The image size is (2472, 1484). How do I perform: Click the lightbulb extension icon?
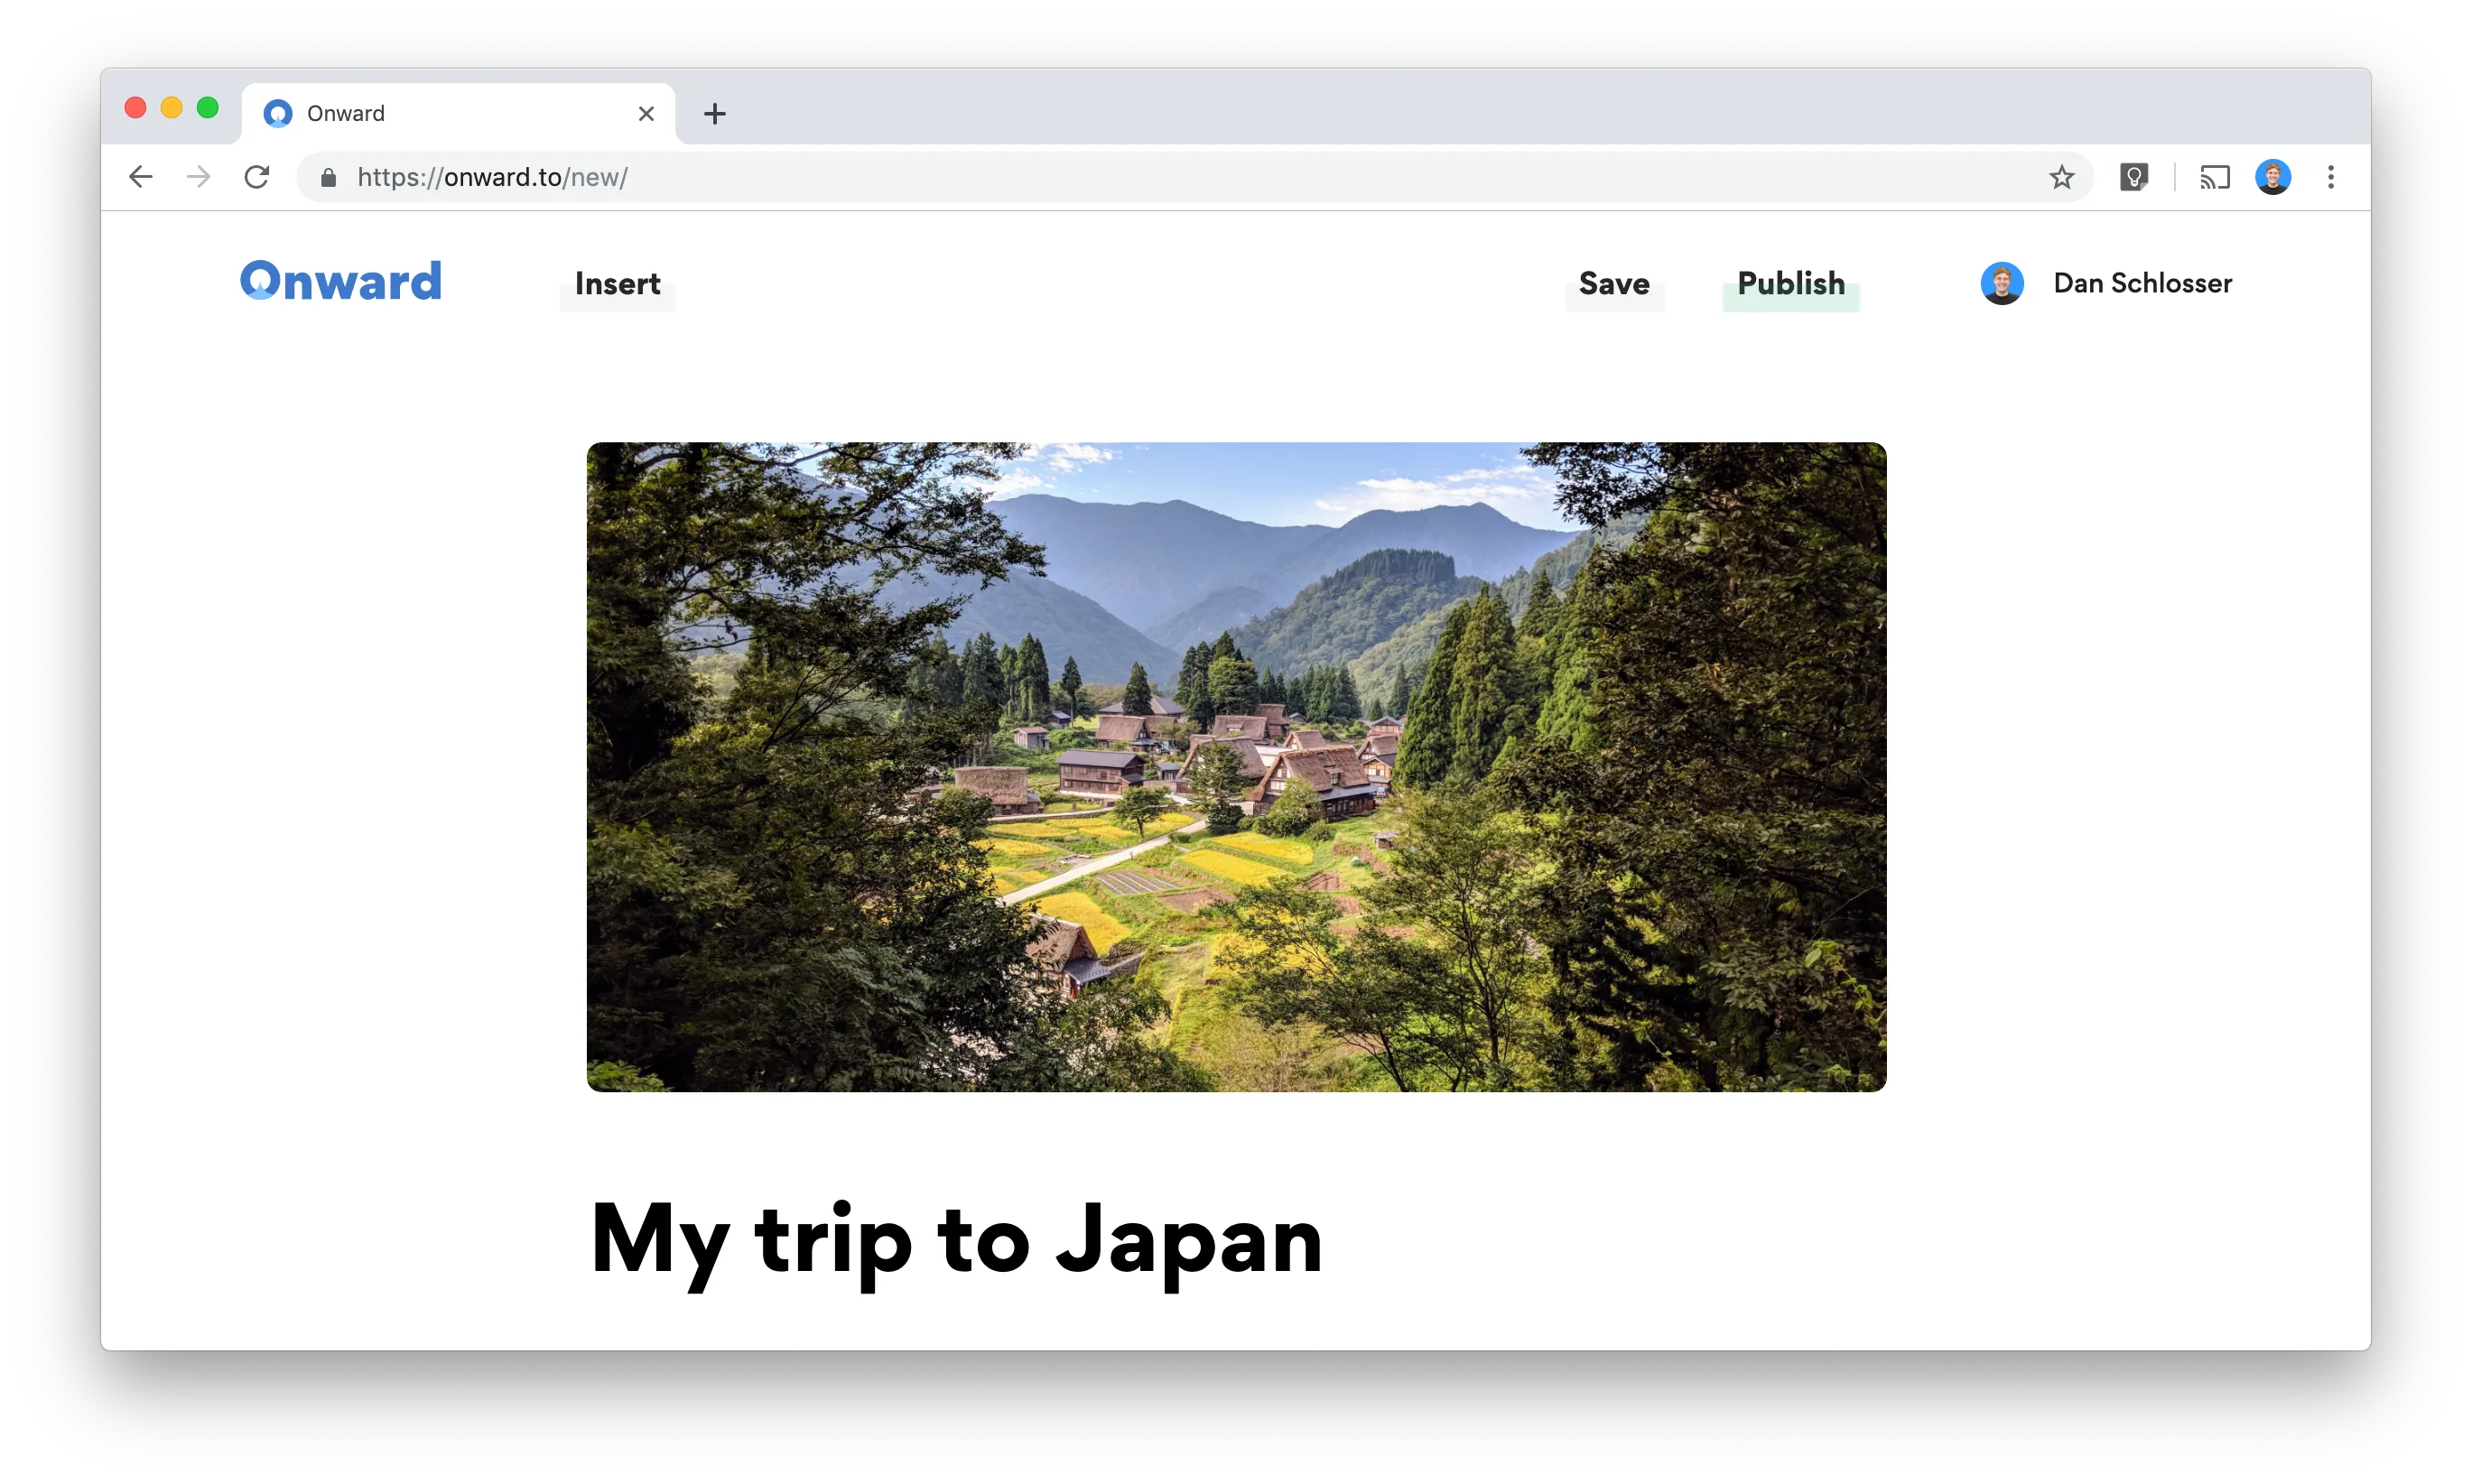pyautogui.click(x=2133, y=177)
